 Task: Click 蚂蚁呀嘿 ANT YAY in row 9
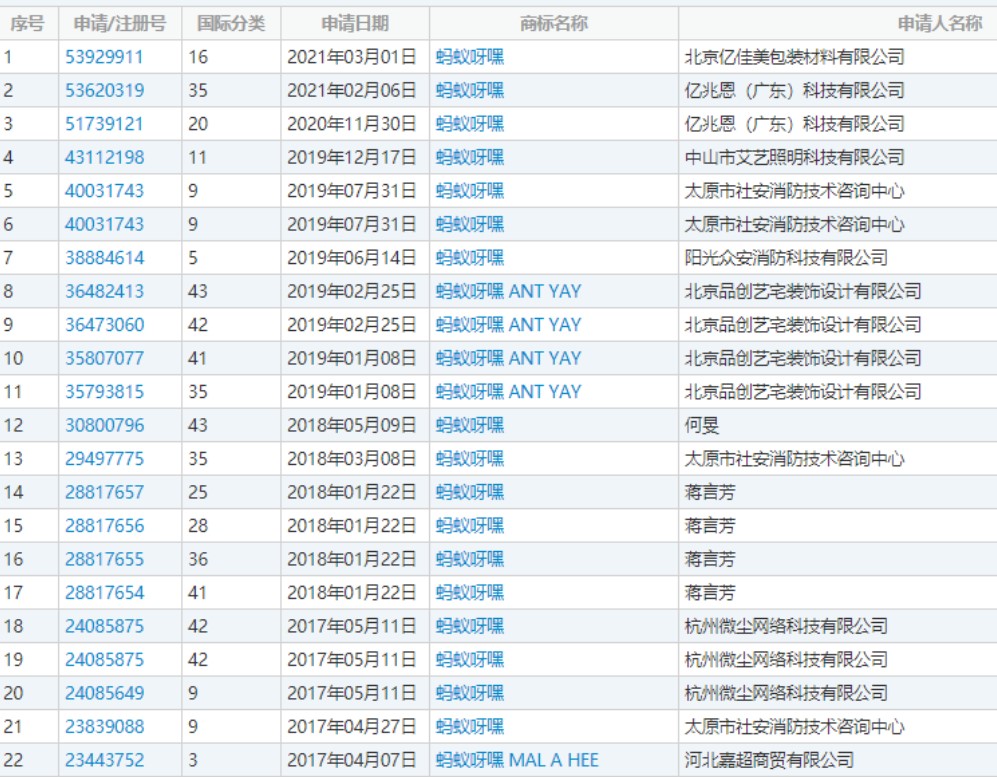pyautogui.click(x=508, y=325)
